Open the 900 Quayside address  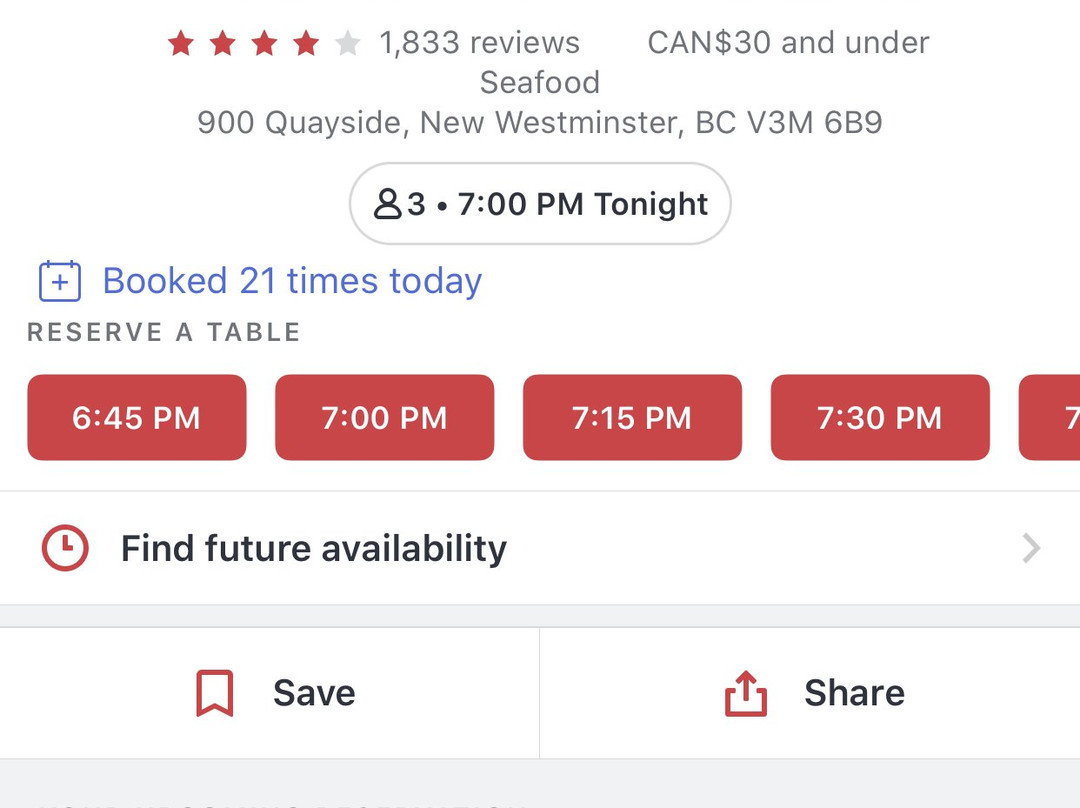pyautogui.click(x=540, y=123)
